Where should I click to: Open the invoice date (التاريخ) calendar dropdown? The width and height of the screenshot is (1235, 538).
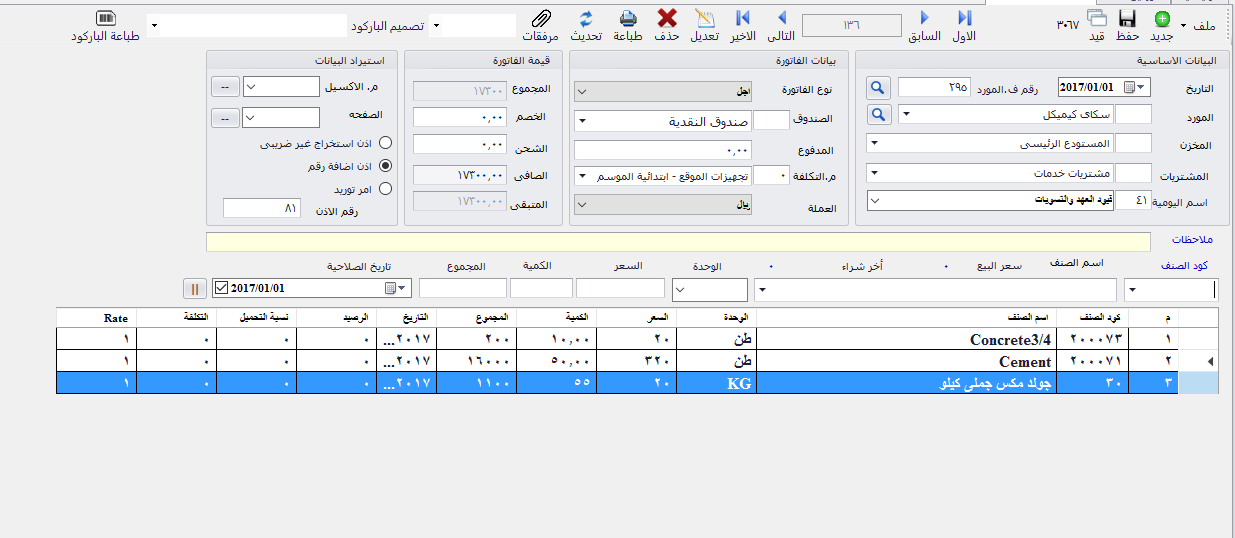(x=1143, y=87)
